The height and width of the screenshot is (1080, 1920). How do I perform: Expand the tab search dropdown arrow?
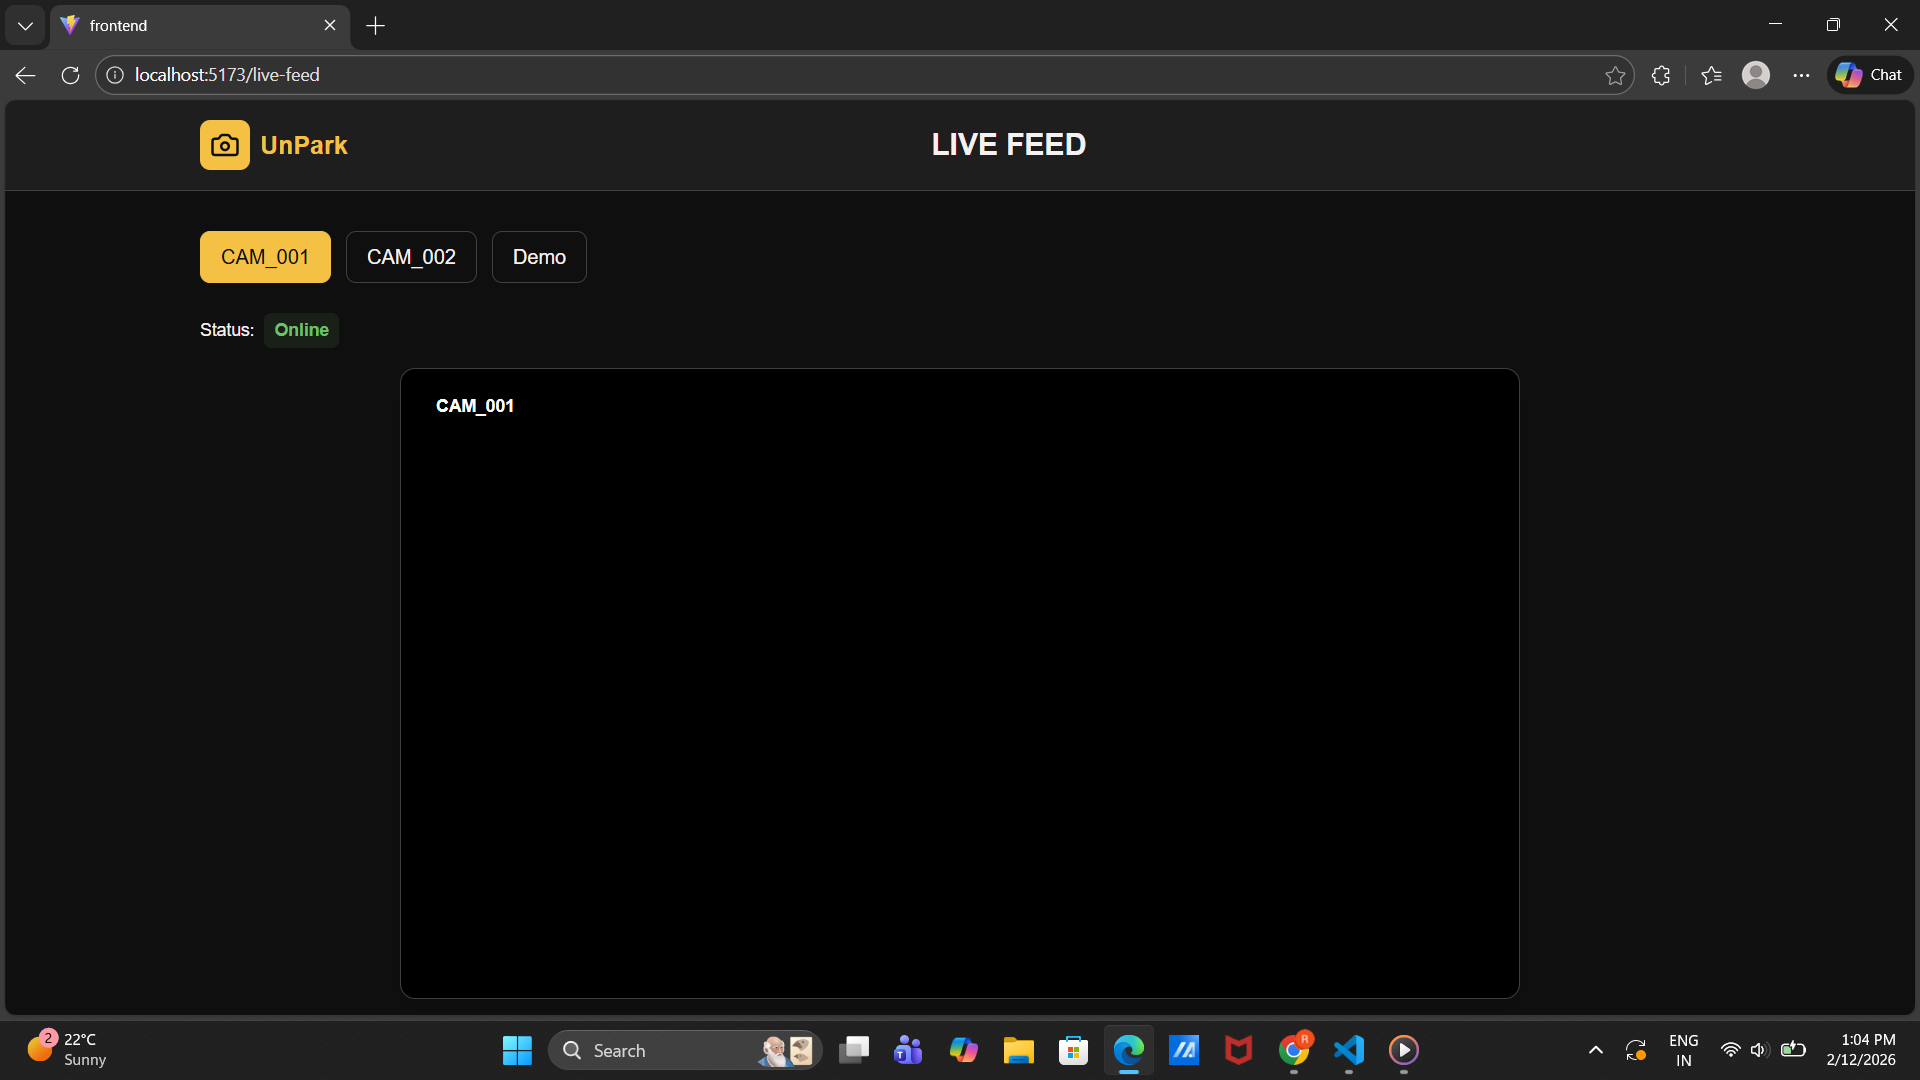[25, 26]
